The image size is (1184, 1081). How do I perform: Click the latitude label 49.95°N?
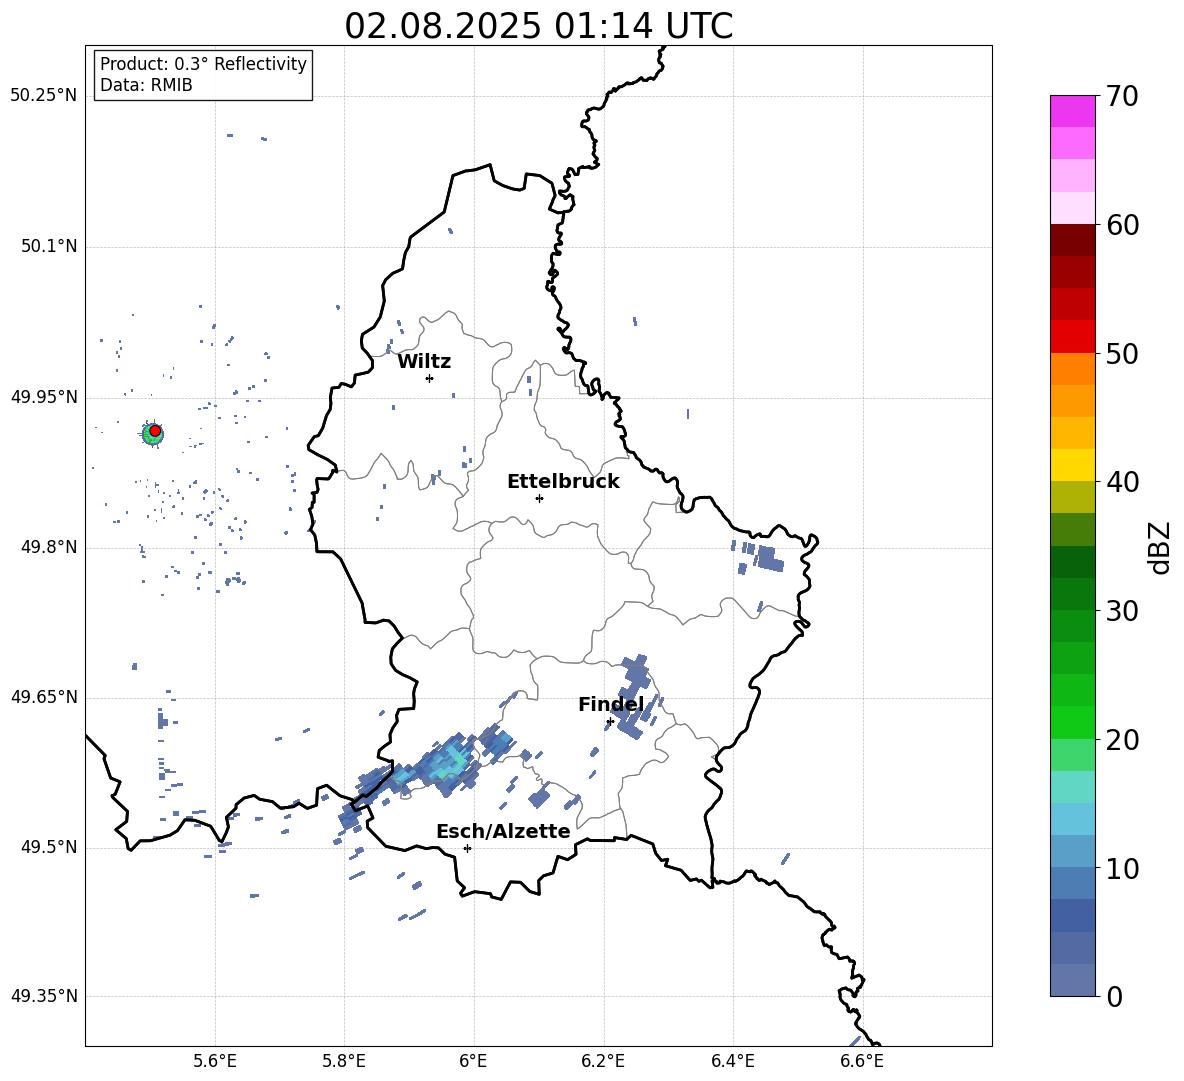[x=44, y=397]
